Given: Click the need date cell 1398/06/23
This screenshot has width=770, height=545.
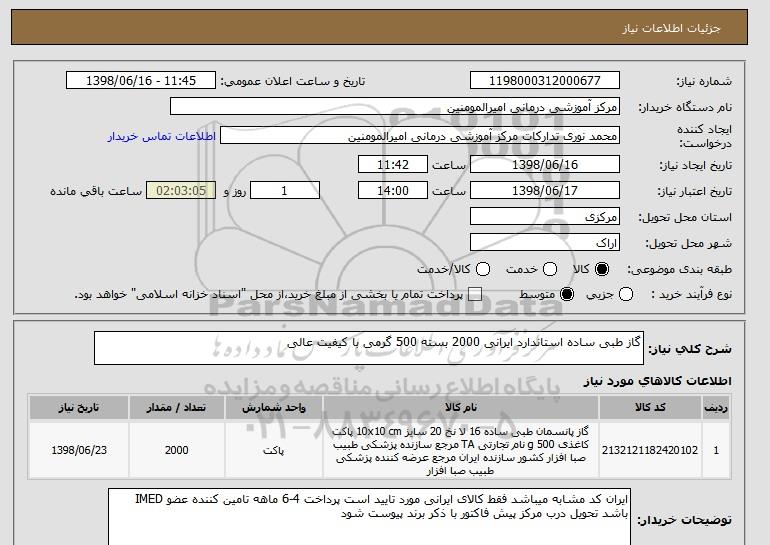Looking at the screenshot, I should pyautogui.click(x=79, y=450).
